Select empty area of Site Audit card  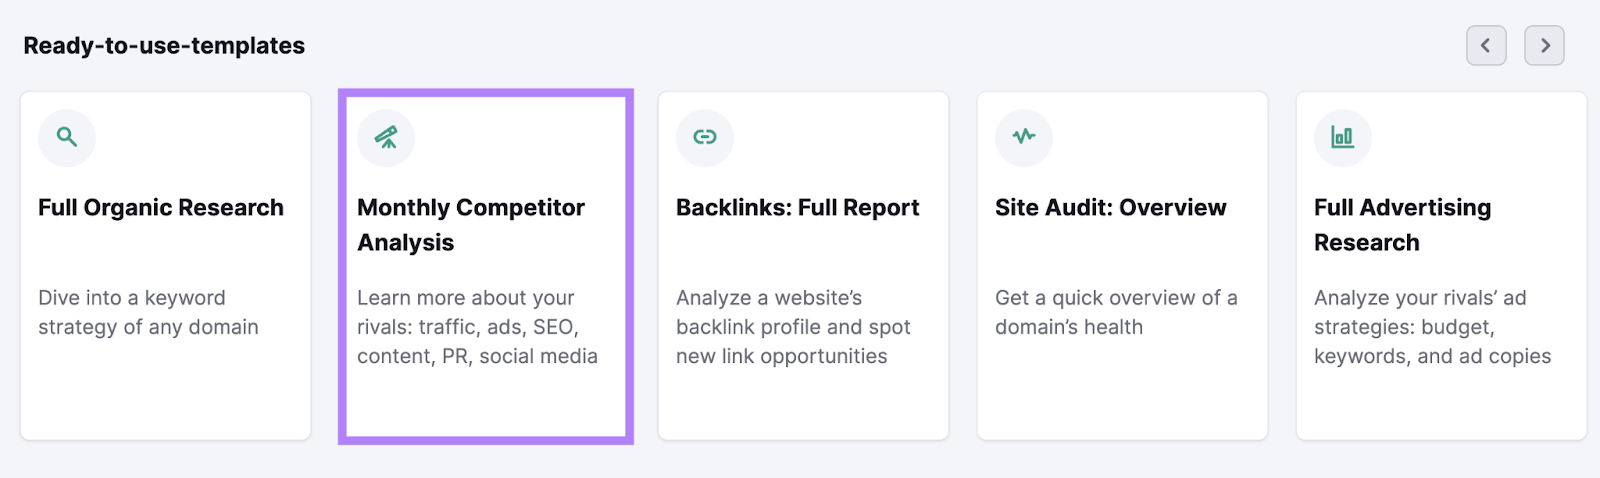1122,395
